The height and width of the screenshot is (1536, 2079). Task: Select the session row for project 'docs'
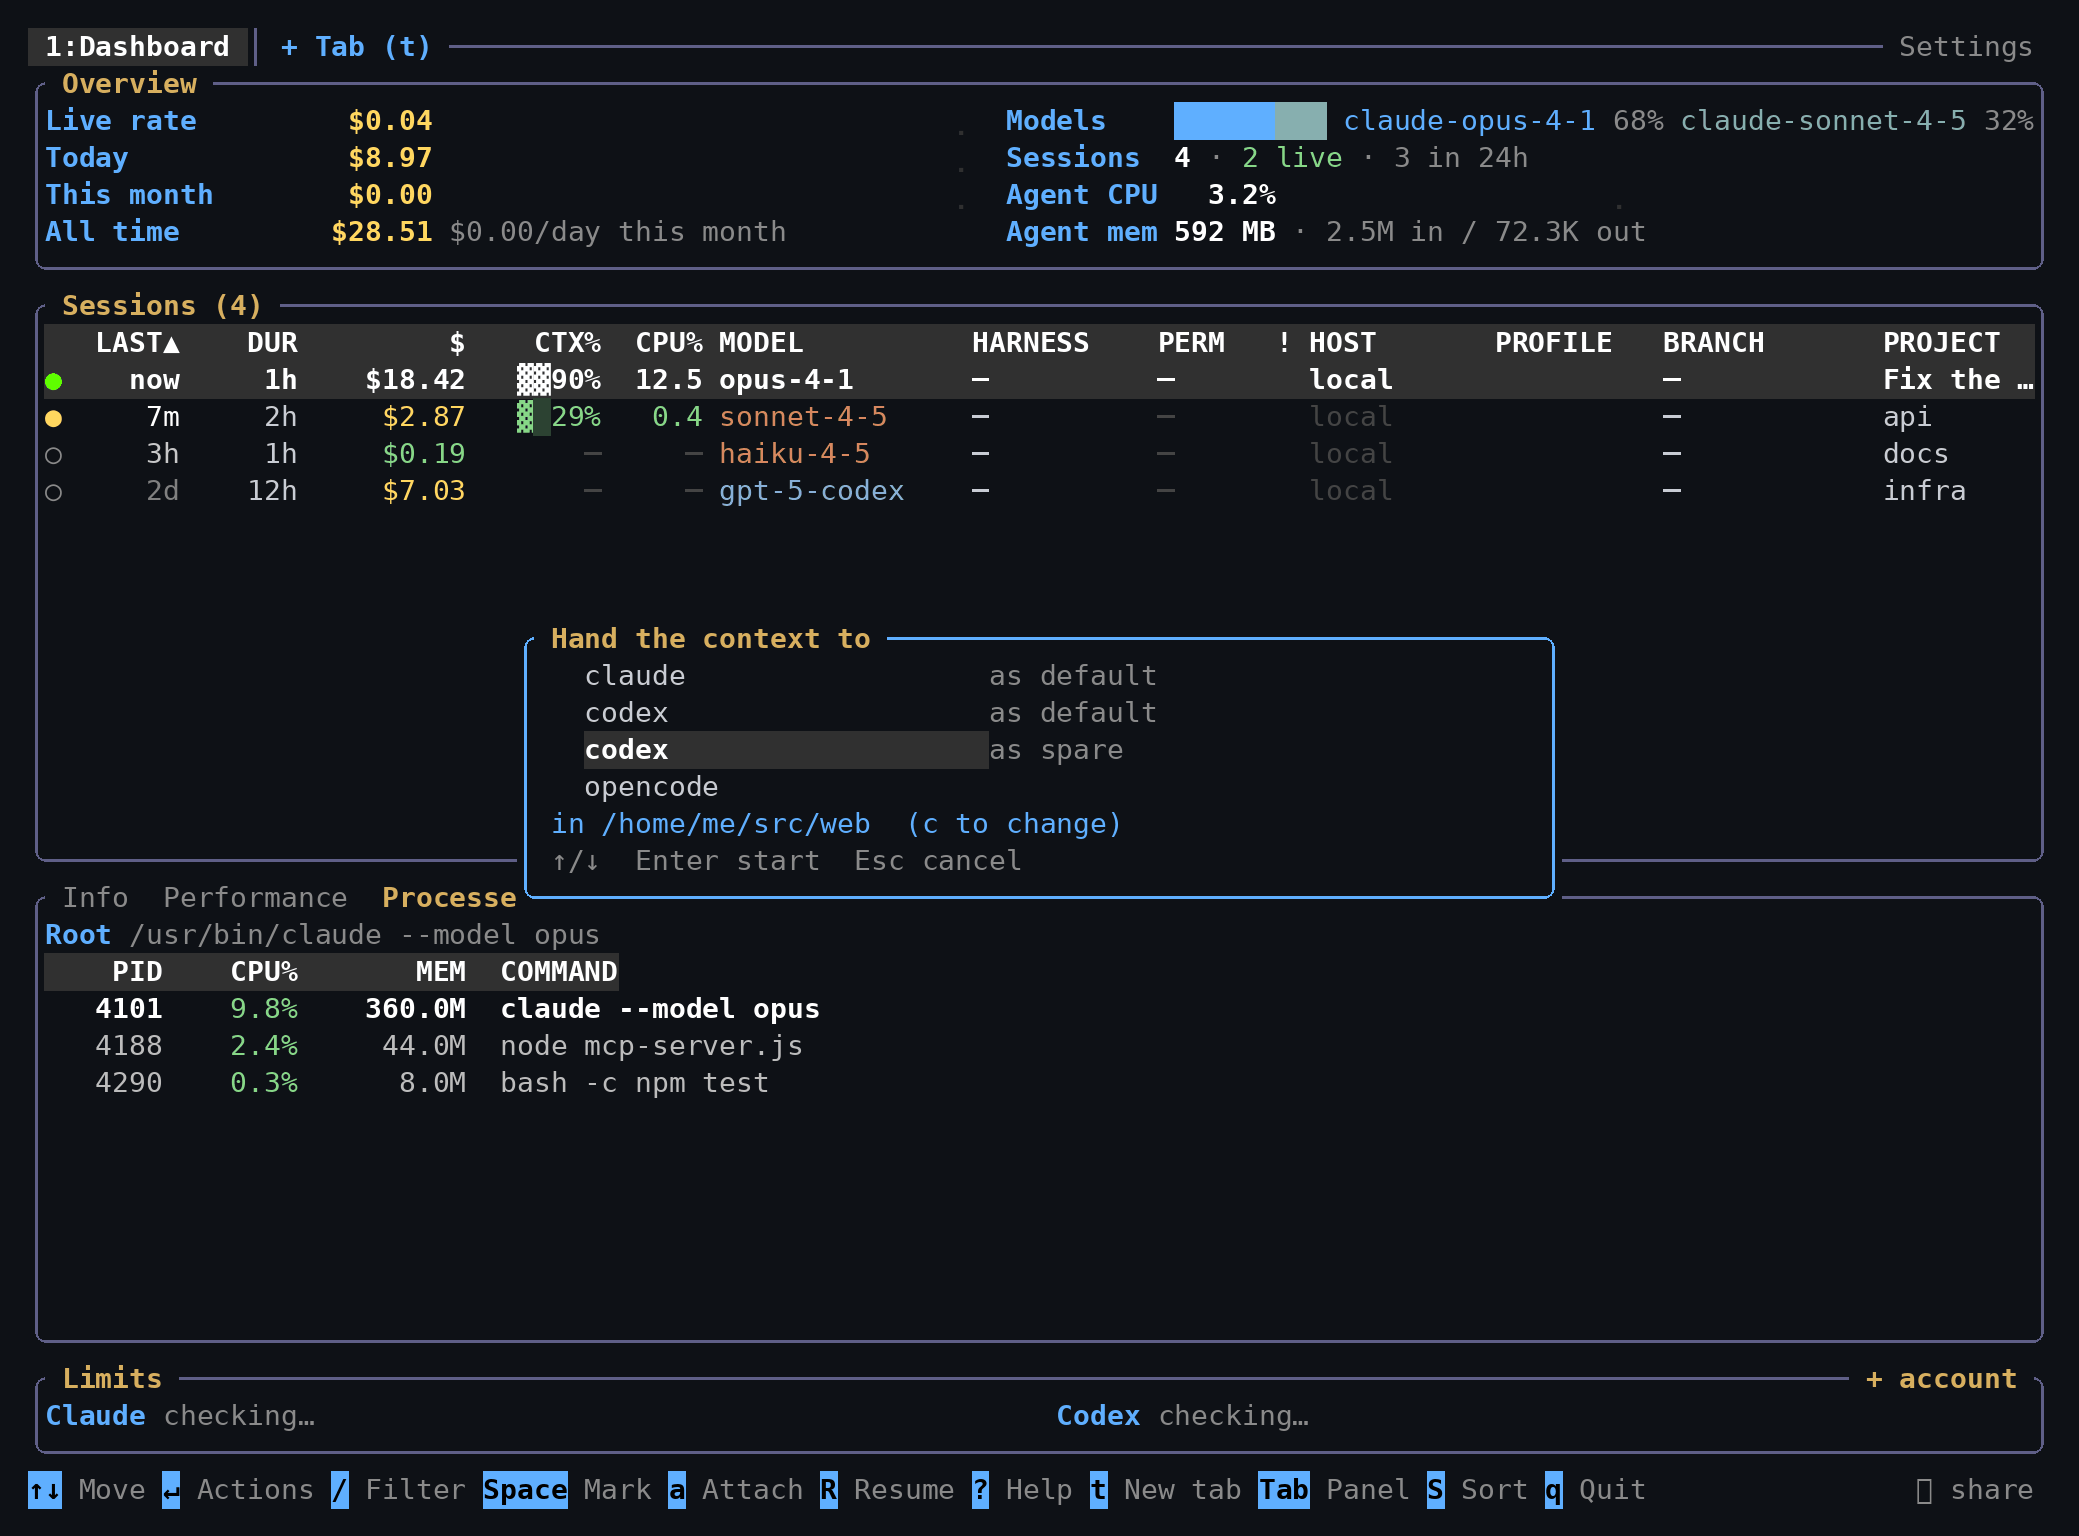tap(1039, 454)
